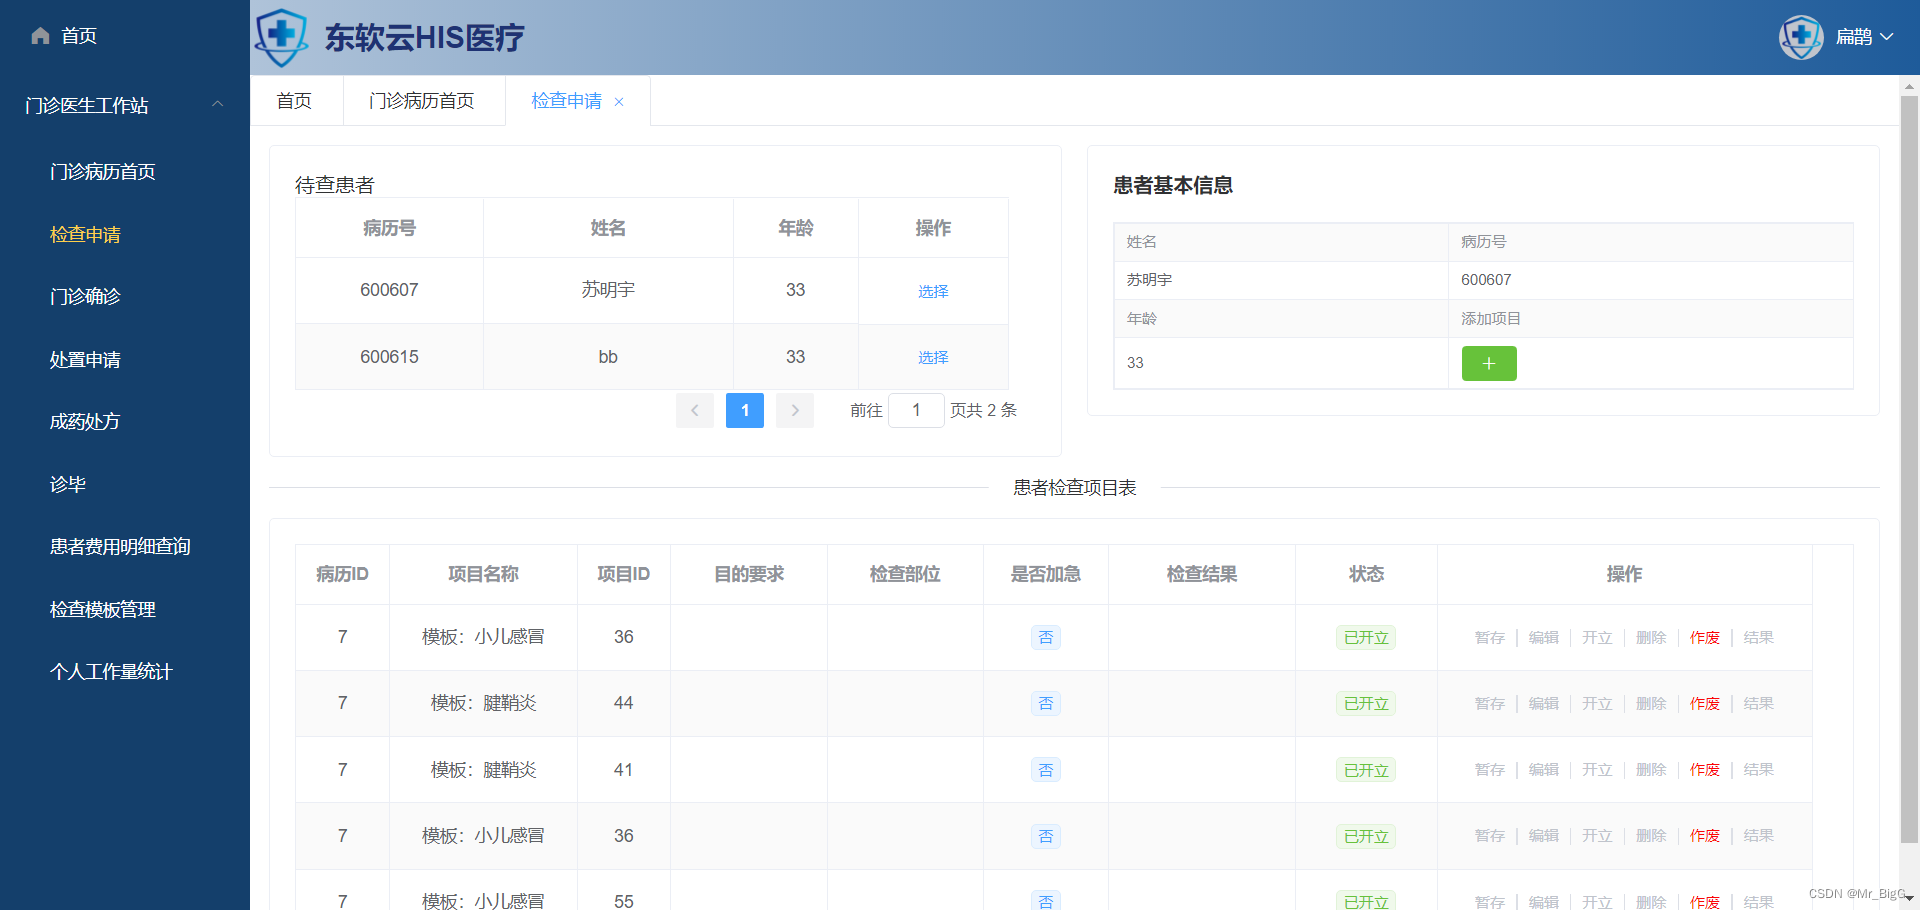Image resolution: width=1920 pixels, height=910 pixels.
Task: Click the 东软云HIS医疗 shield logo
Action: 281,37
